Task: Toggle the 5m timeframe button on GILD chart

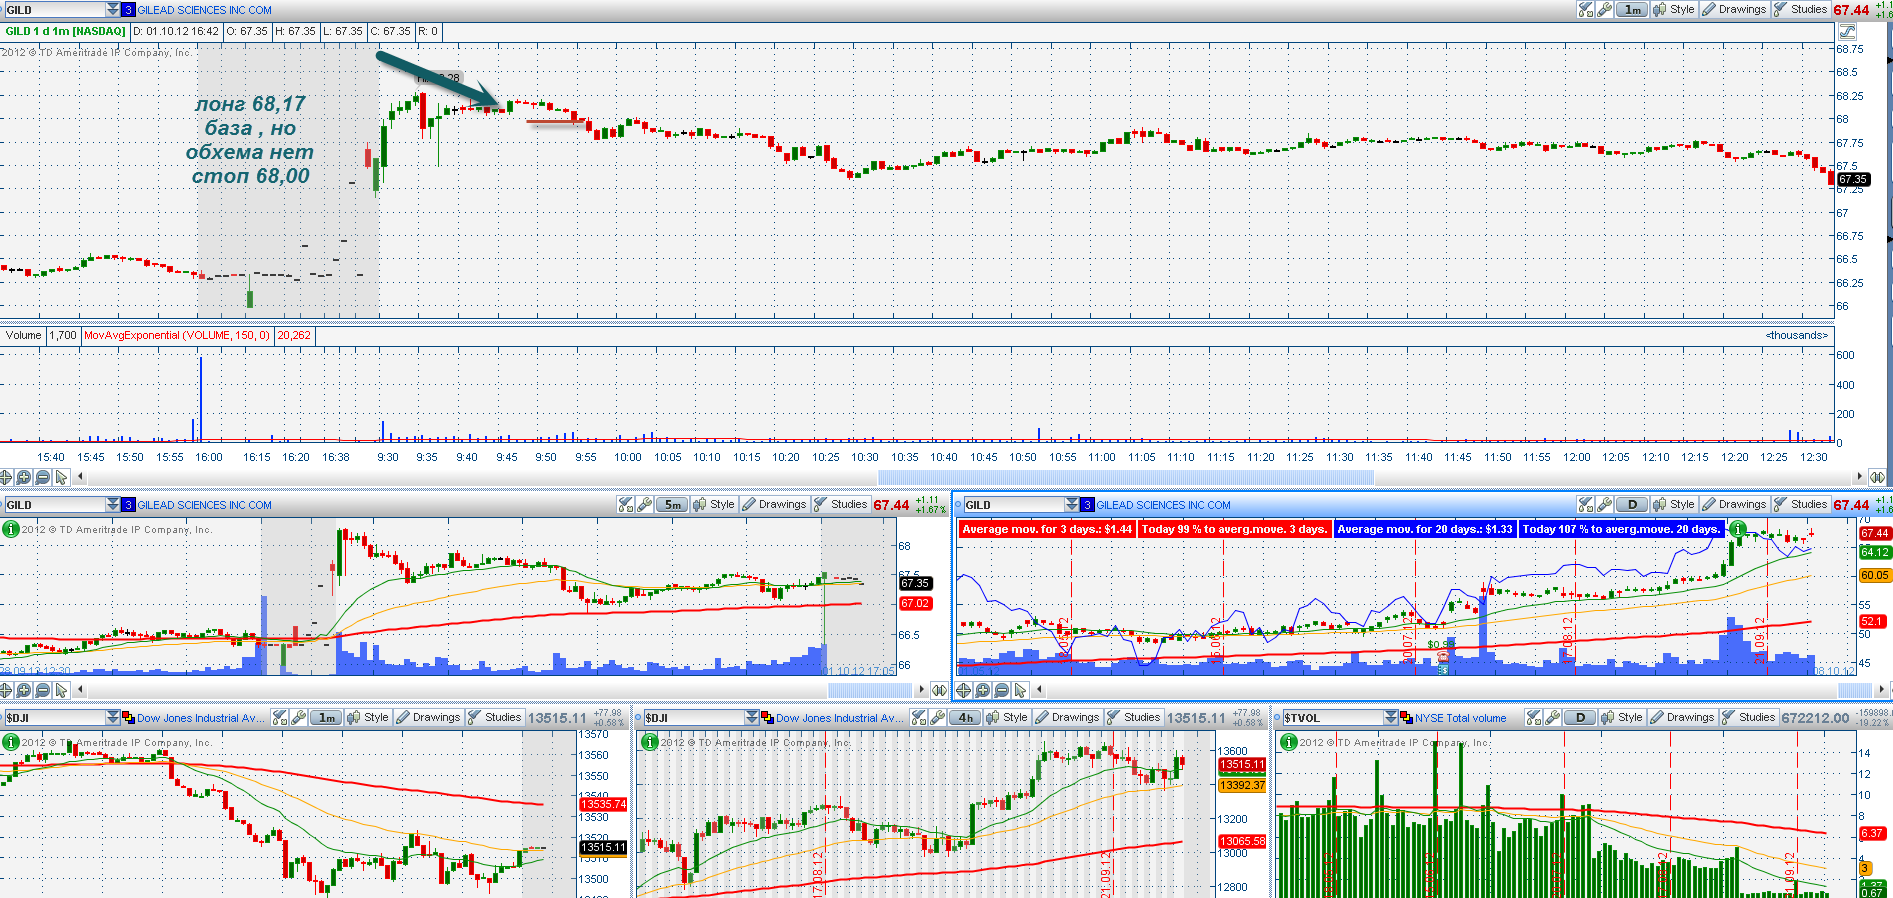Action: pyautogui.click(x=673, y=505)
